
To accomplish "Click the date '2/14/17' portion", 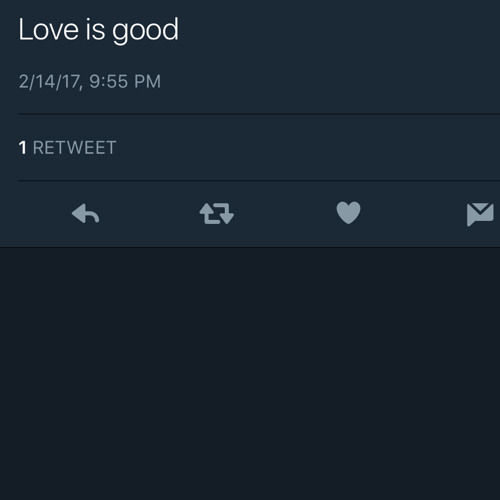I will (50, 82).
